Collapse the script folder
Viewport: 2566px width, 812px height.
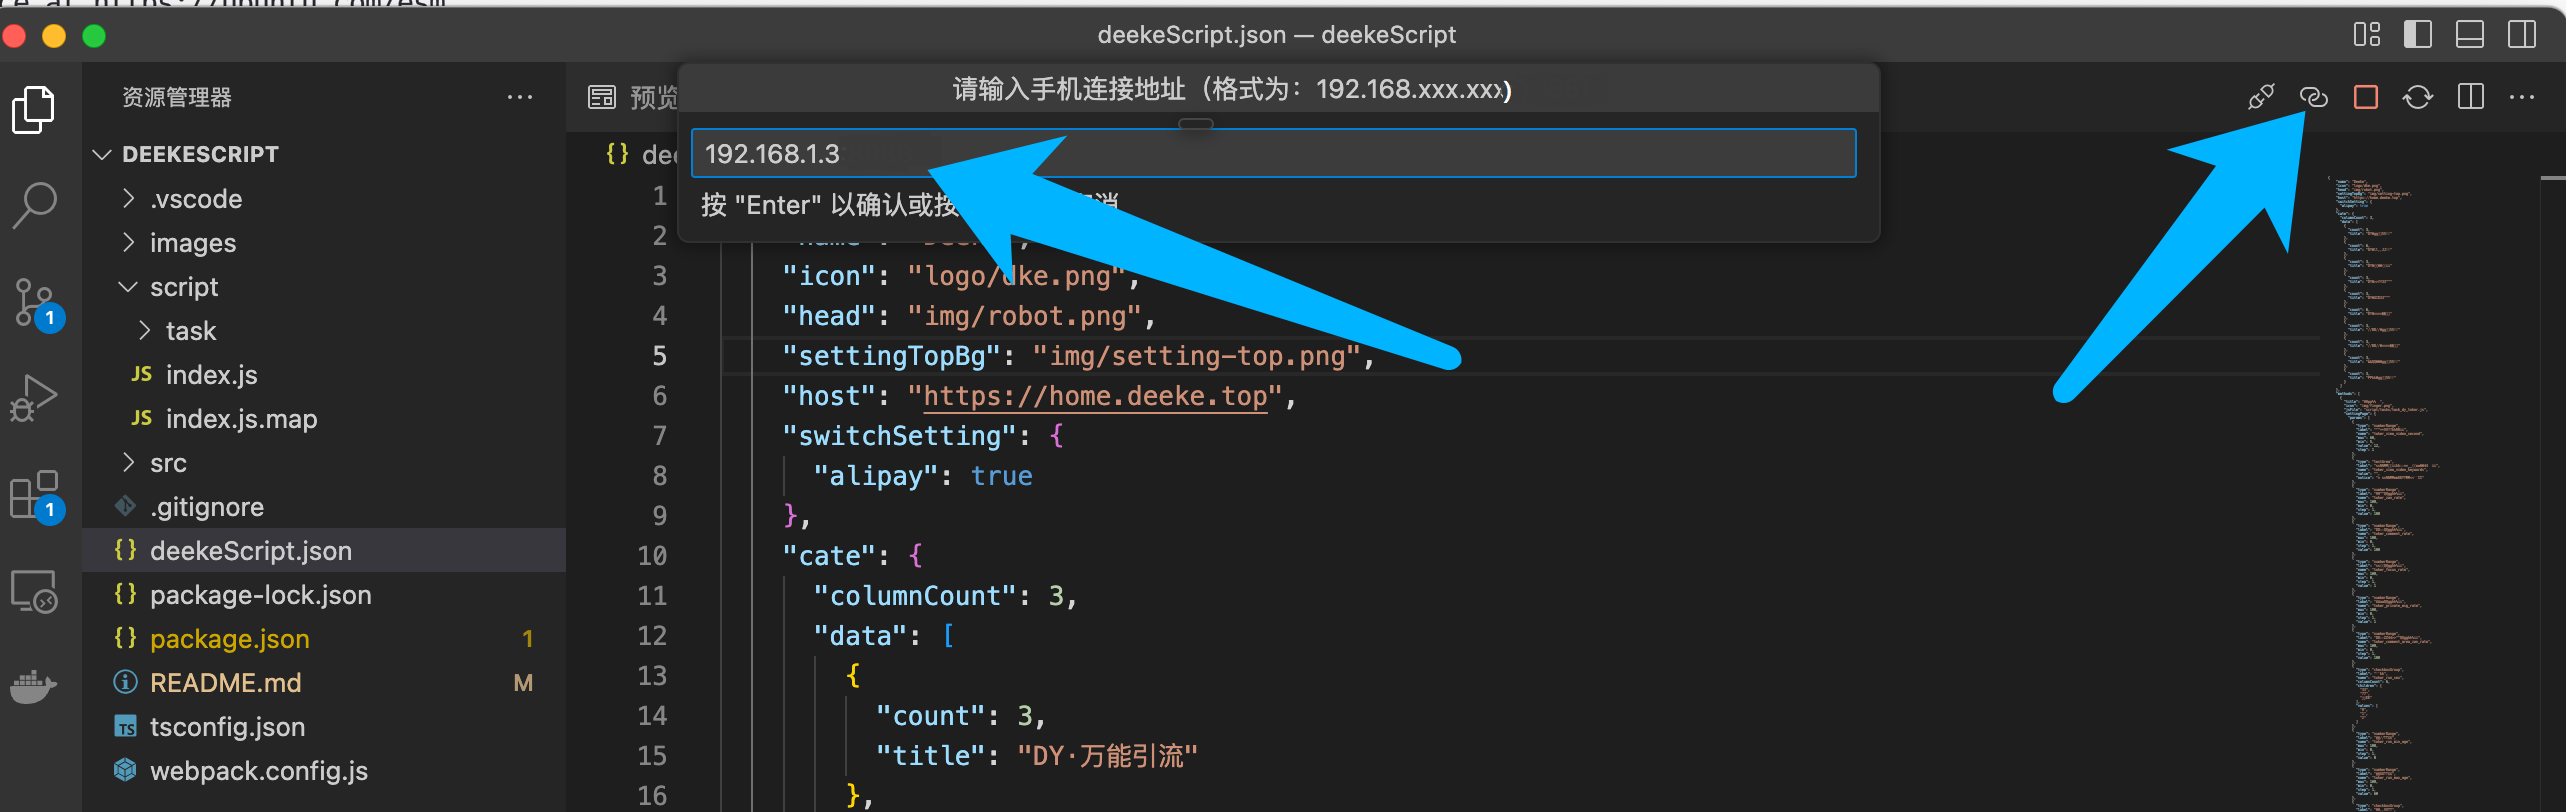(184, 287)
